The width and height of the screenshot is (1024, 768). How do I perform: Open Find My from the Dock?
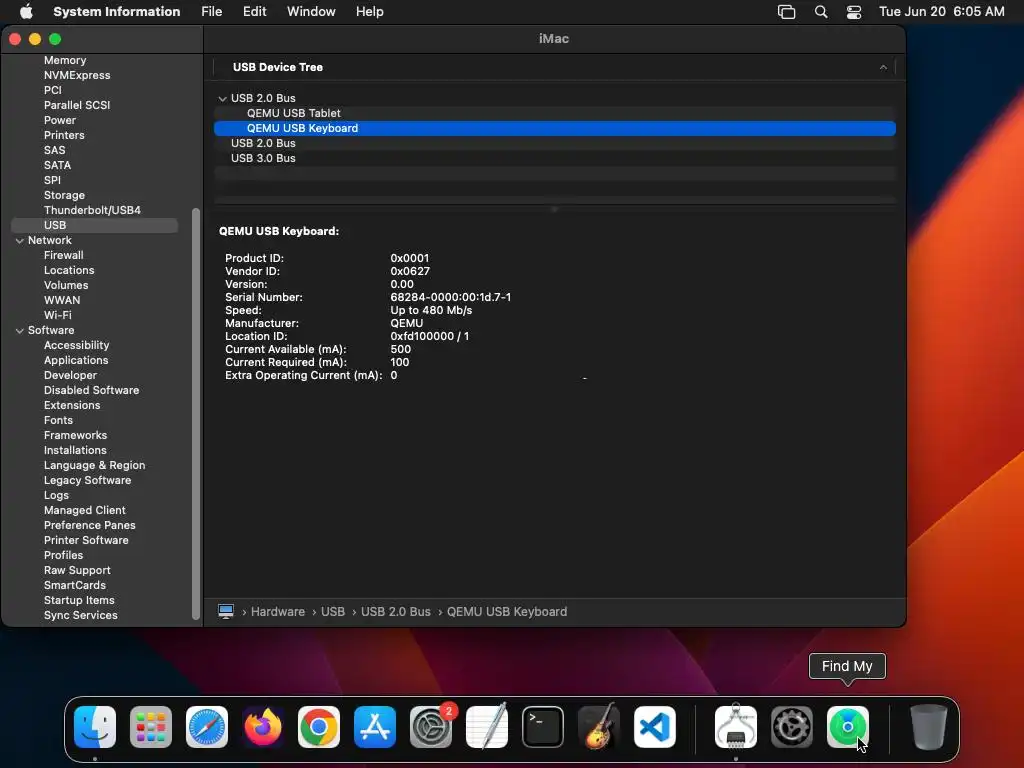pyautogui.click(x=848, y=727)
